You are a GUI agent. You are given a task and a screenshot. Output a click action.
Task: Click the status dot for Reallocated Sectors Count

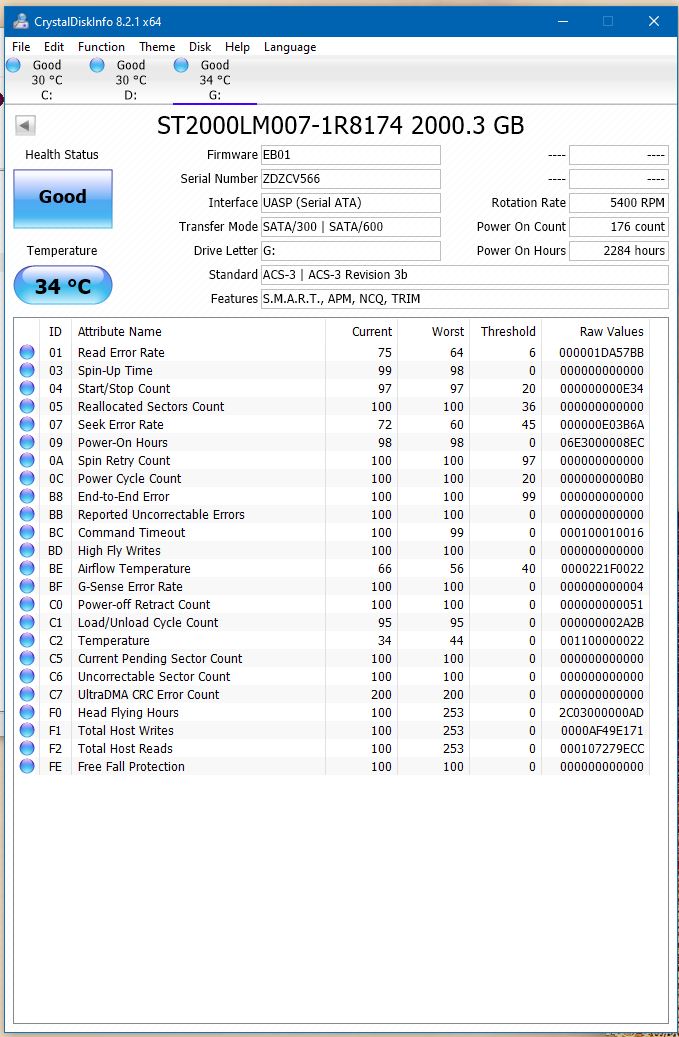click(x=27, y=406)
